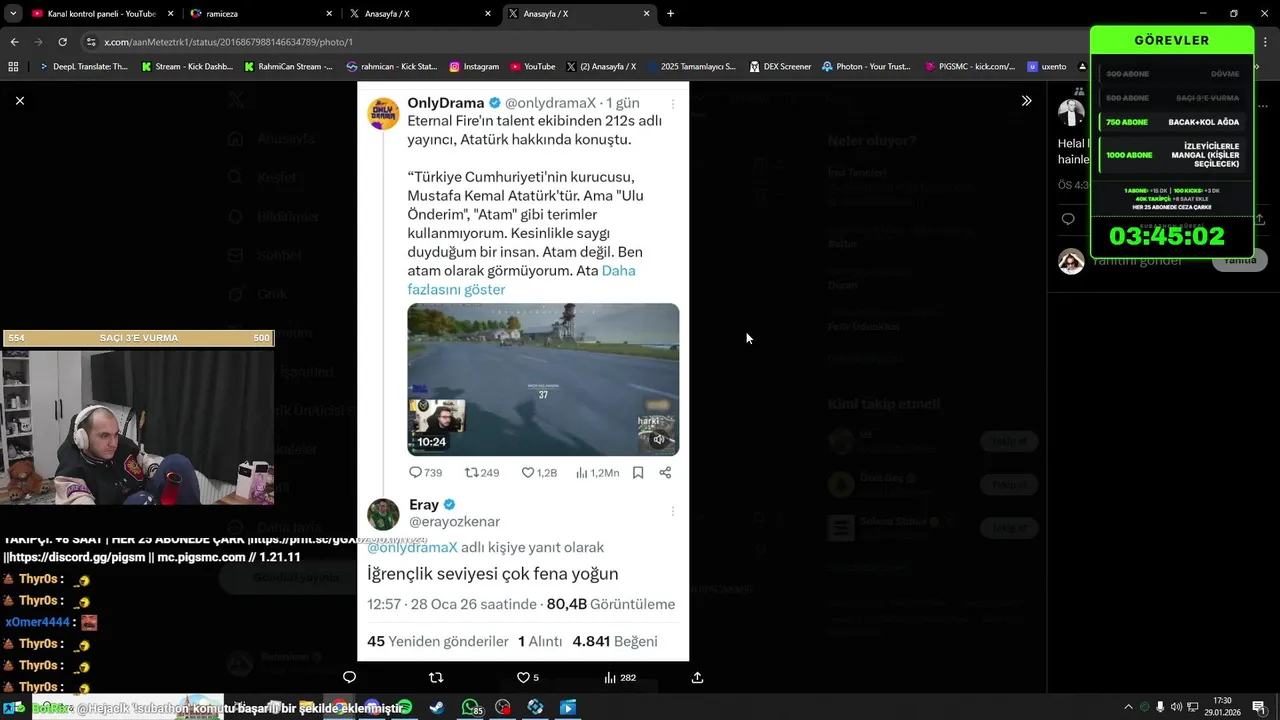Viewport: 1280px width, 720px height.
Task: Click '4.841 Beğeni' count
Action: 615,641
